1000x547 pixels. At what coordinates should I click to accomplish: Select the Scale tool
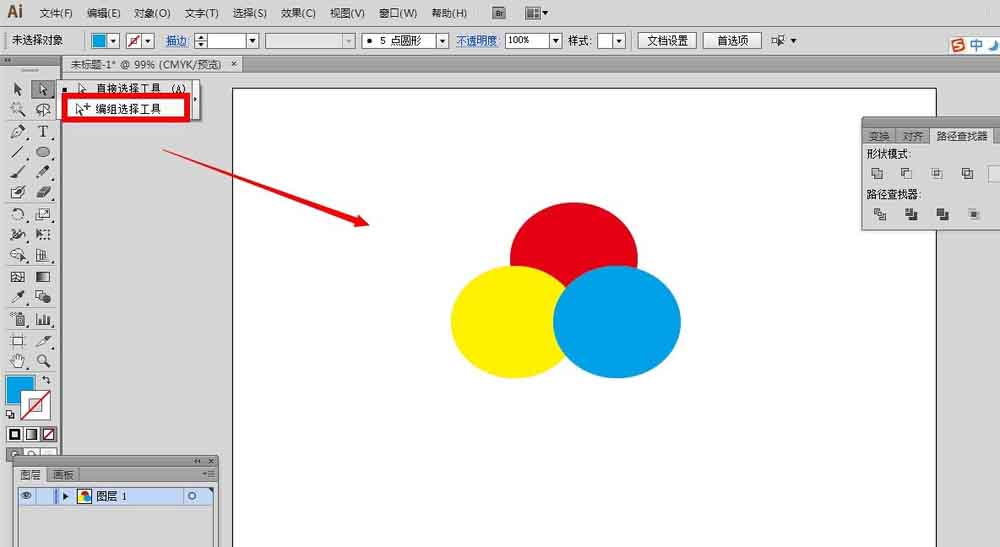pyautogui.click(x=43, y=214)
